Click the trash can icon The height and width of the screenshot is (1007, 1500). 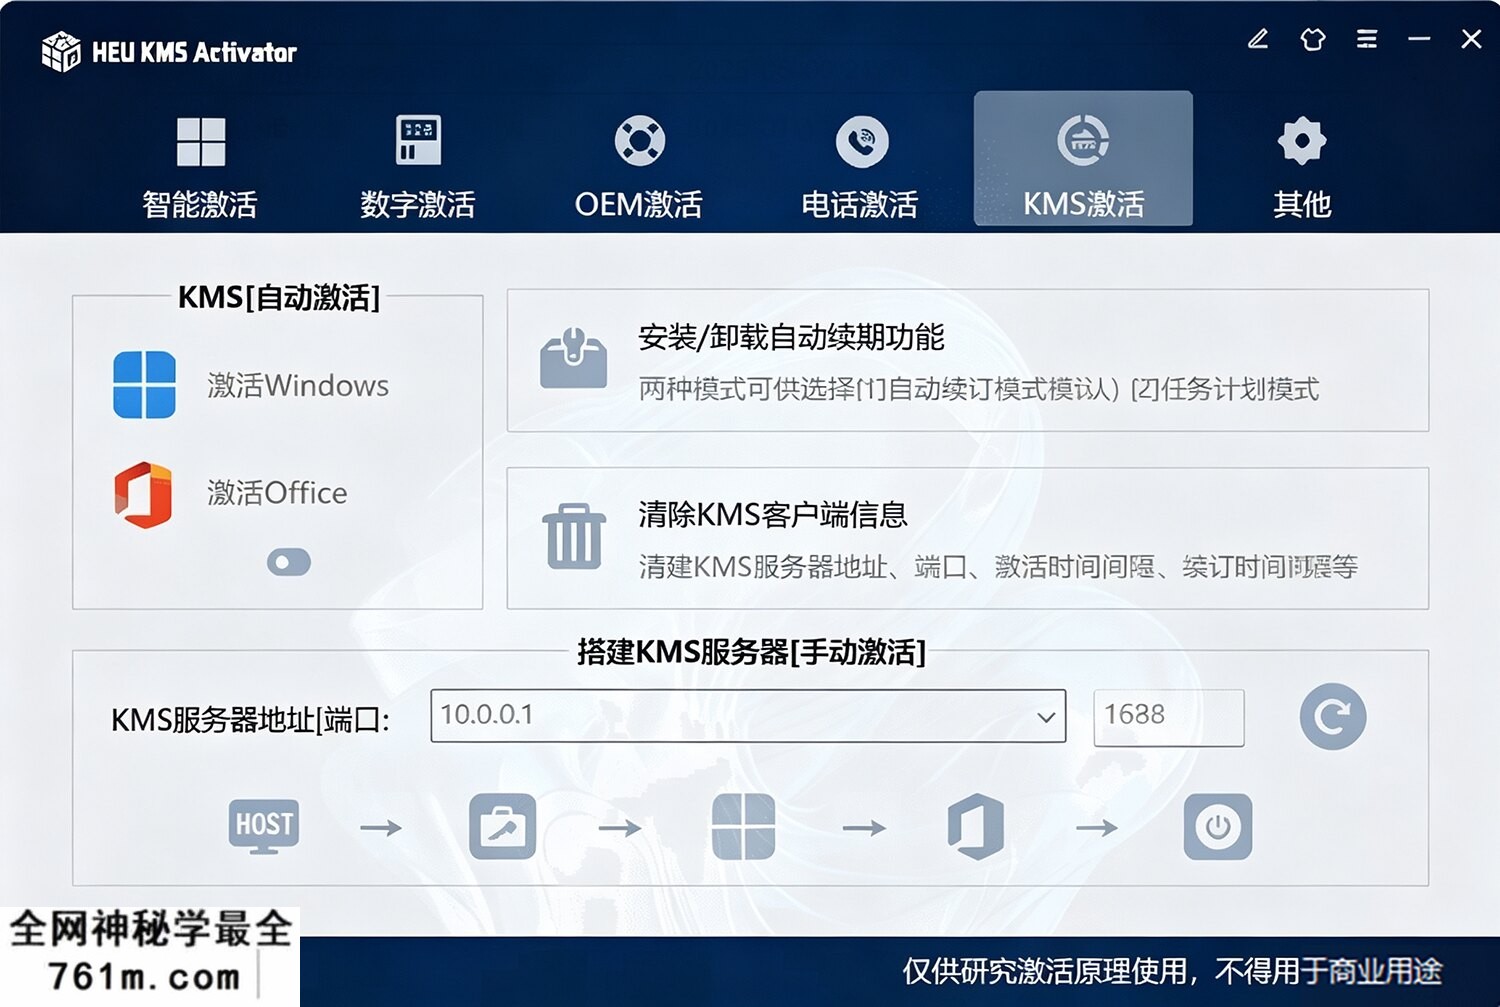coord(574,537)
